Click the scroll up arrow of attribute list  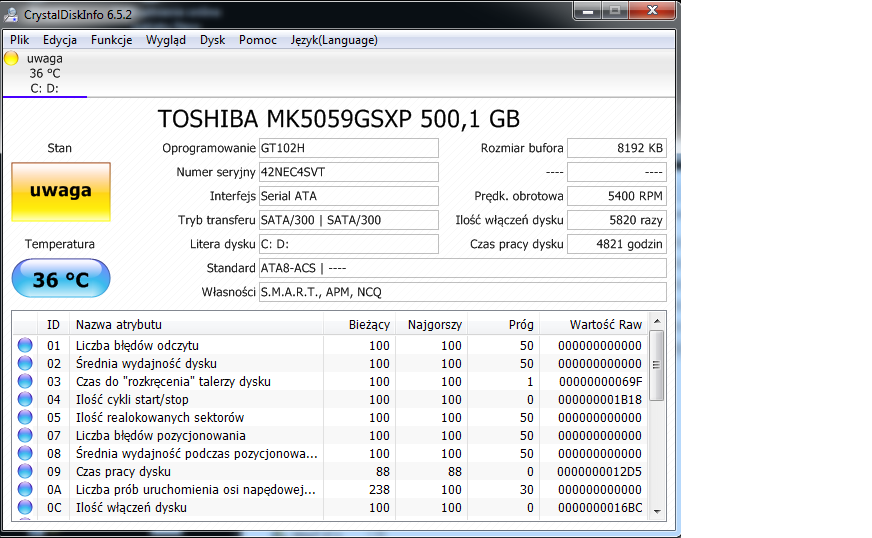pyautogui.click(x=657, y=321)
